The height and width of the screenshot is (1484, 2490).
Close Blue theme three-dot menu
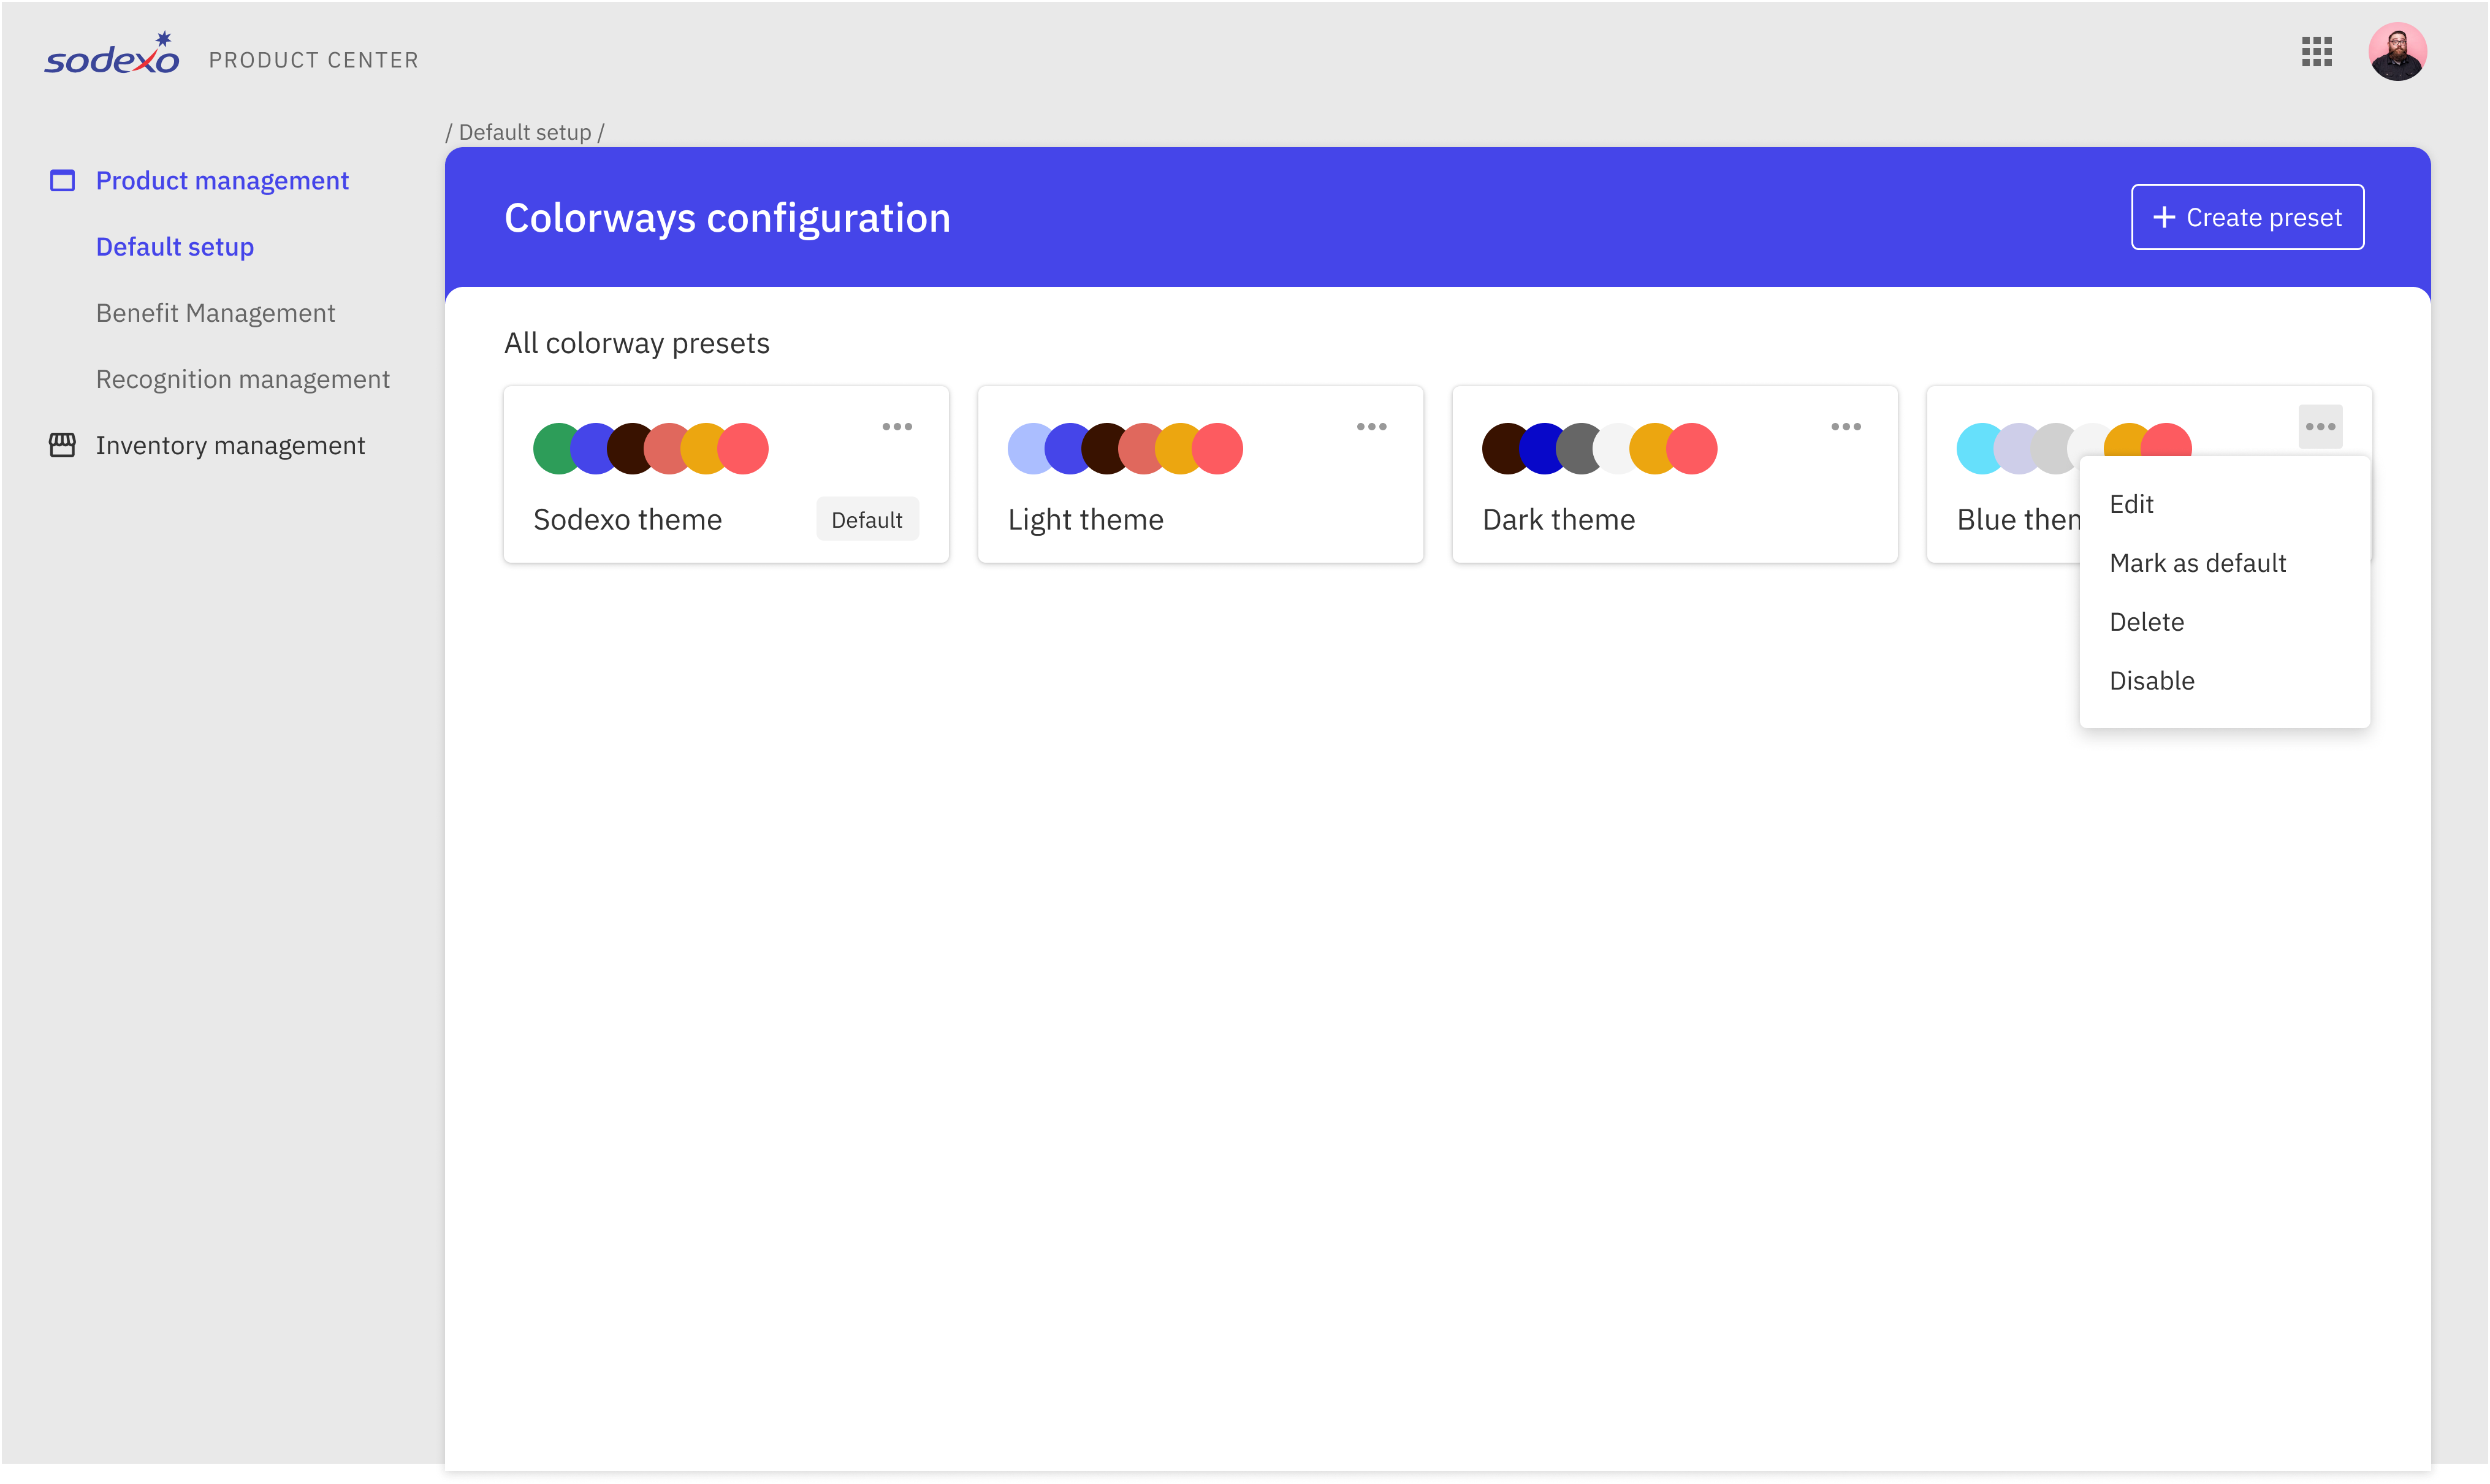click(x=2320, y=427)
